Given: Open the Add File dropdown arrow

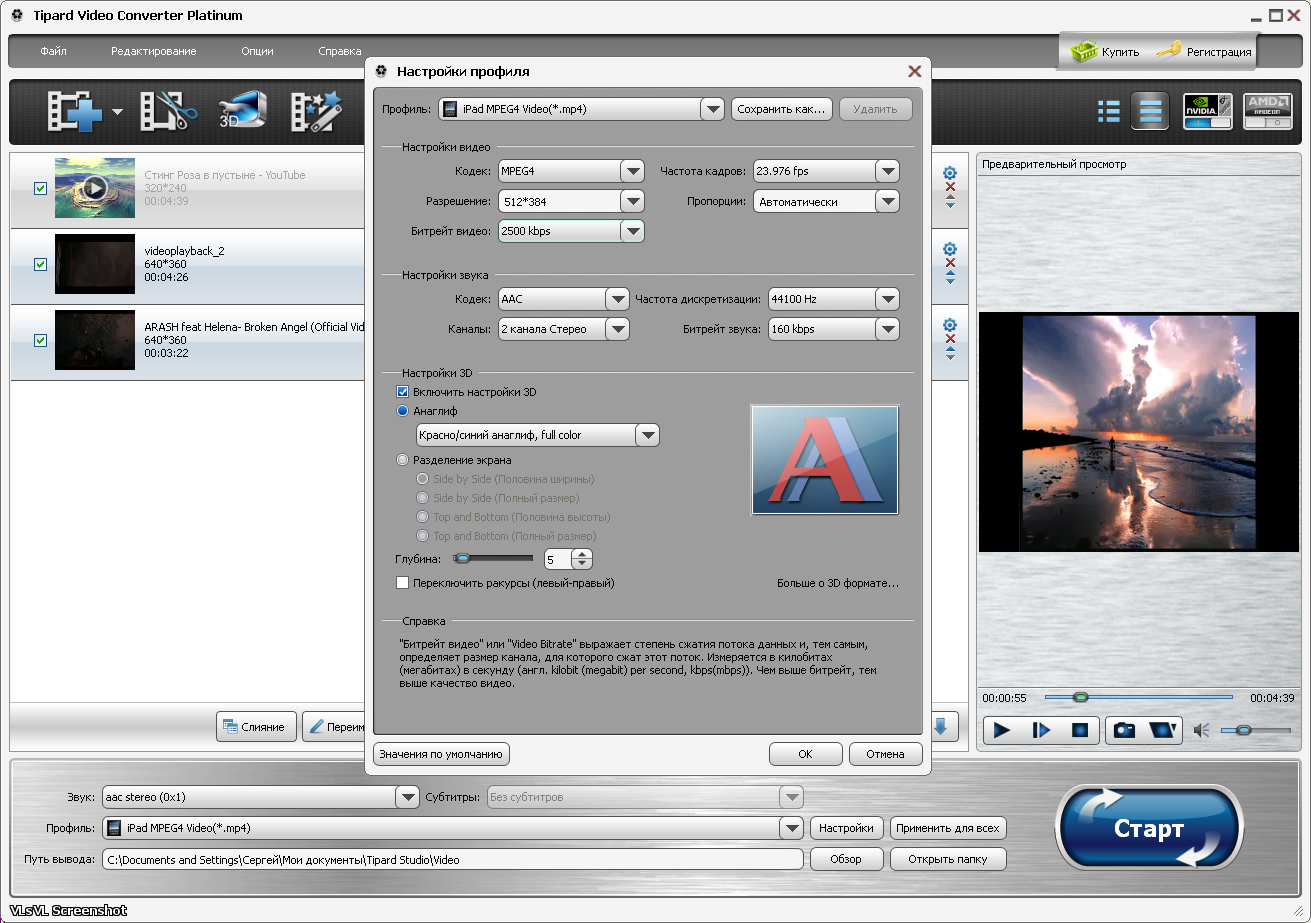Looking at the screenshot, I should (x=117, y=112).
